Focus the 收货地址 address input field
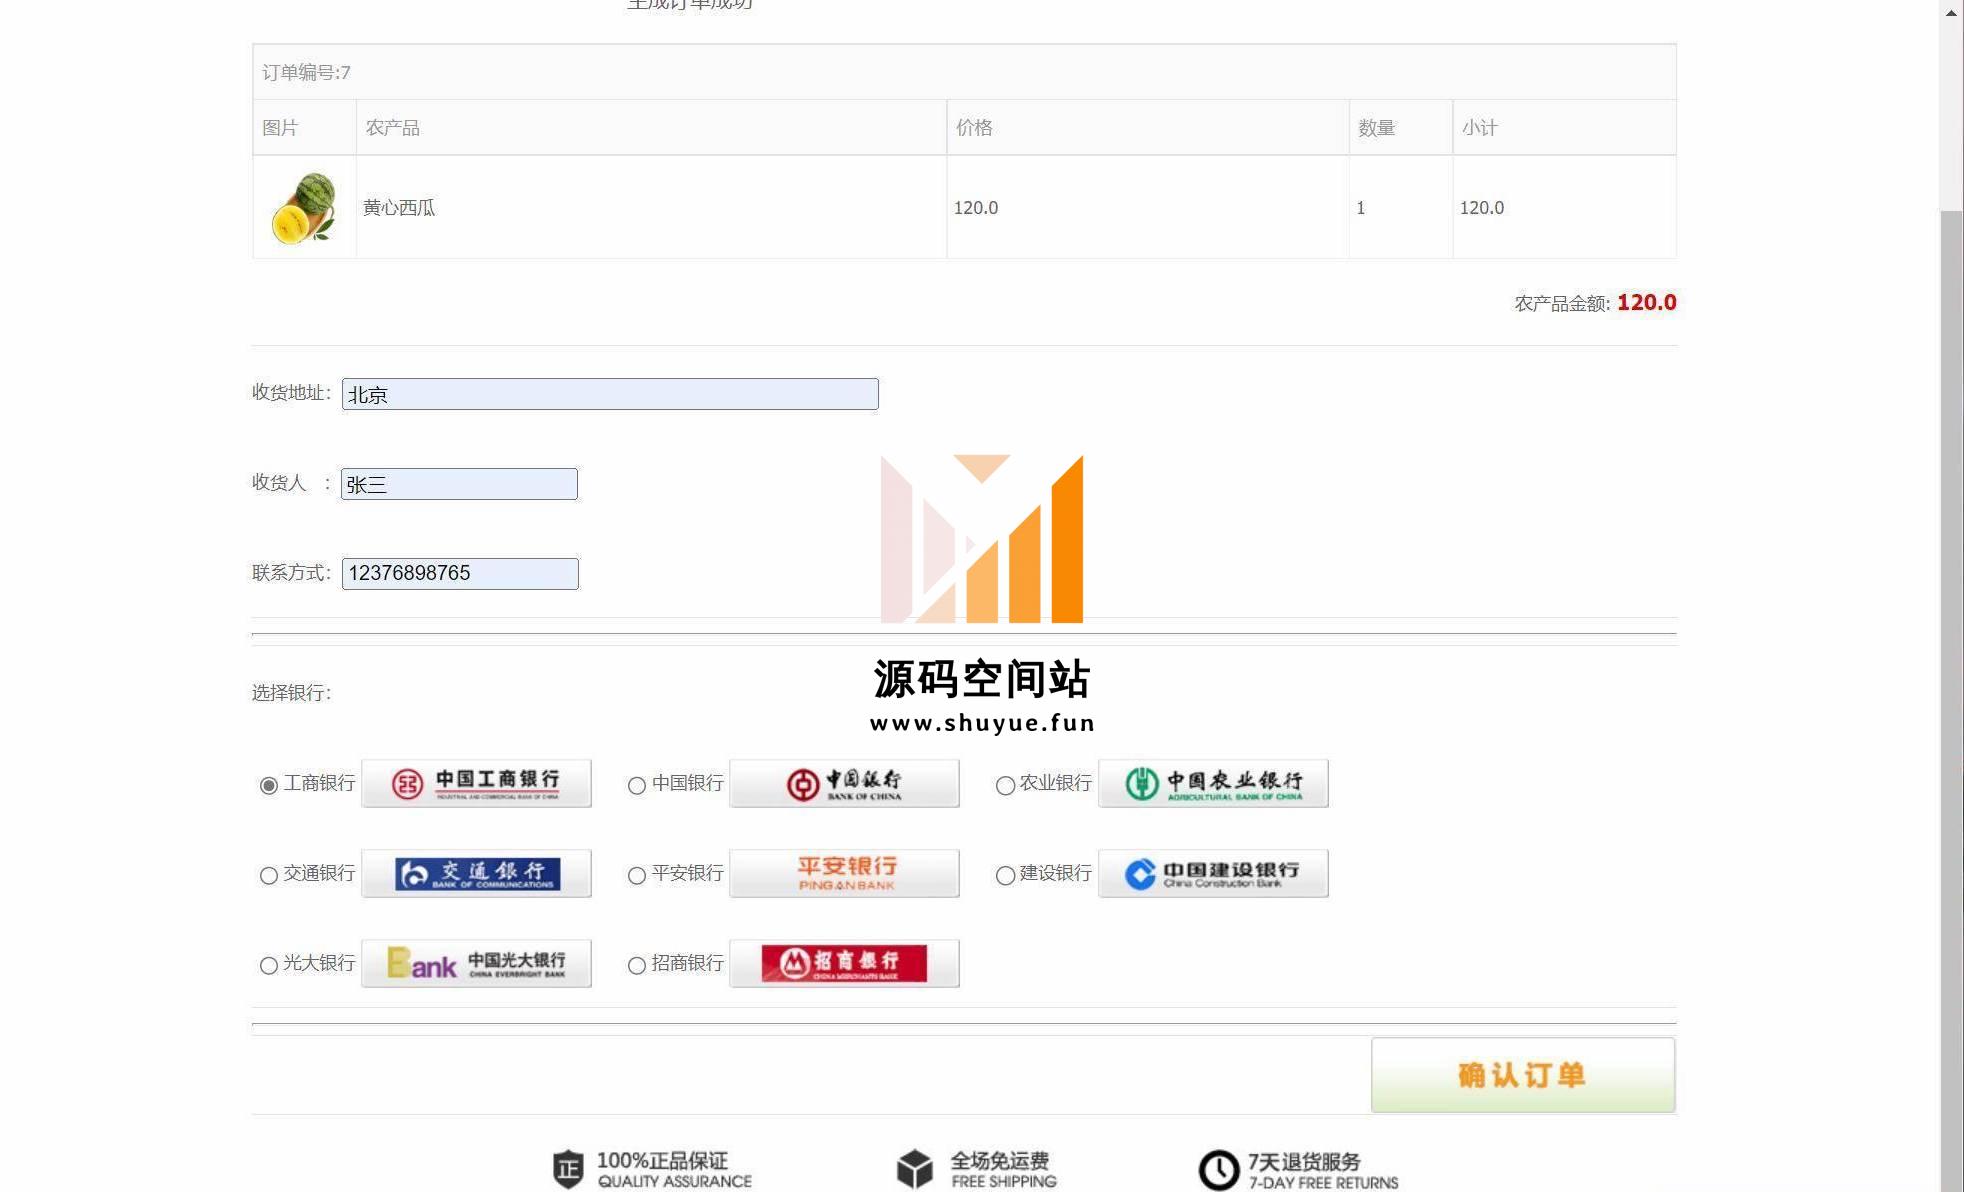The height and width of the screenshot is (1192, 1964). click(x=610, y=394)
